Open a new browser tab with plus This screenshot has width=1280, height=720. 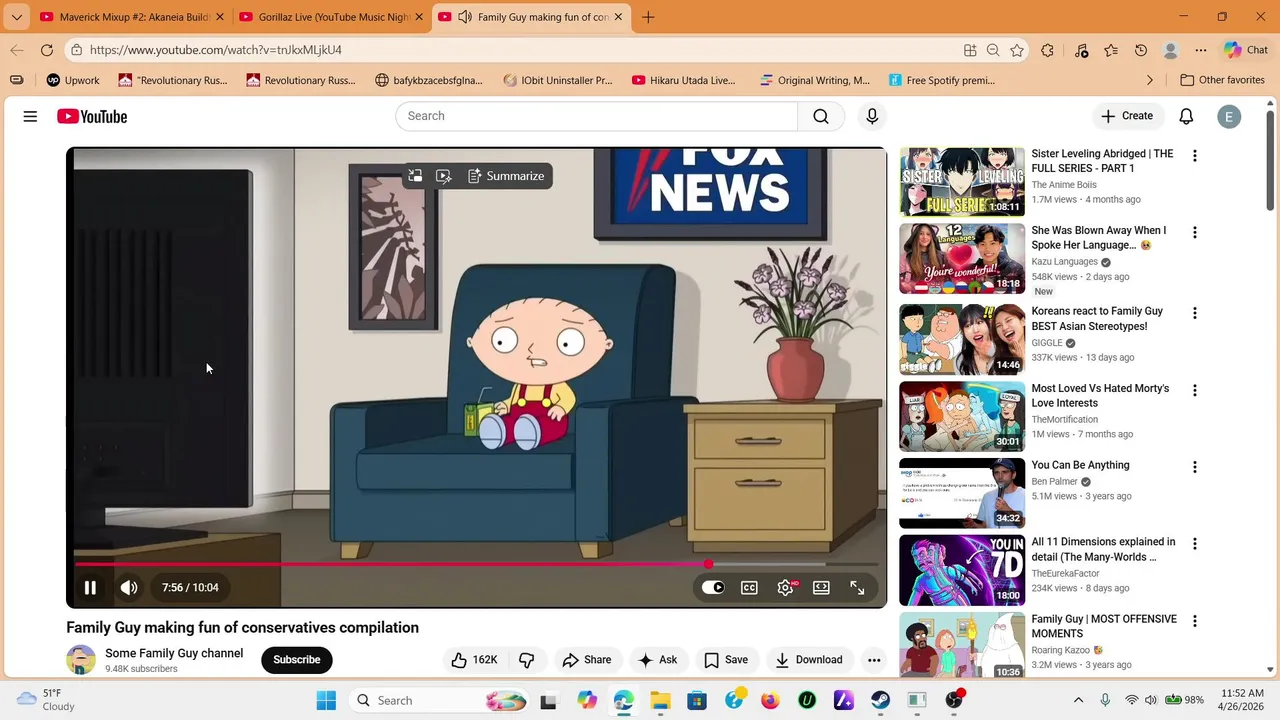[648, 17]
